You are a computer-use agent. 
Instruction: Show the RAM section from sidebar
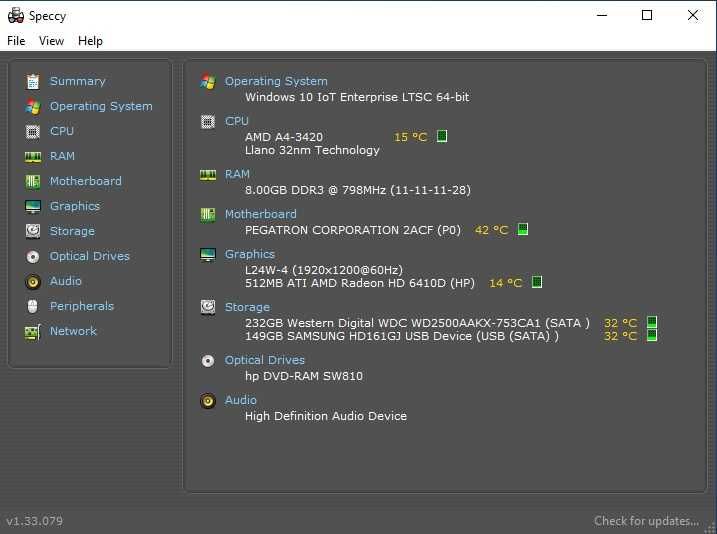point(62,156)
